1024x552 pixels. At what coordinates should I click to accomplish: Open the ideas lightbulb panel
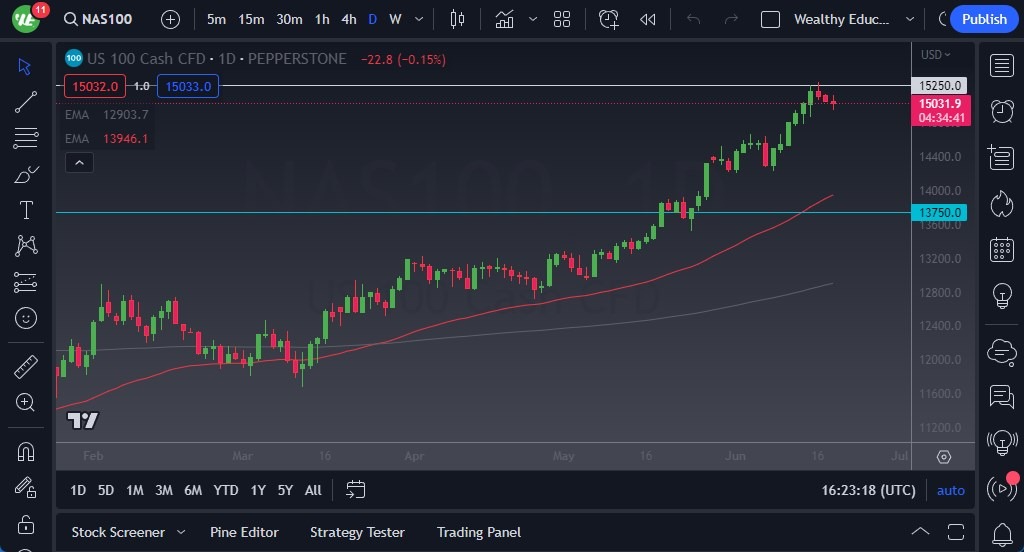pyautogui.click(x=1001, y=296)
